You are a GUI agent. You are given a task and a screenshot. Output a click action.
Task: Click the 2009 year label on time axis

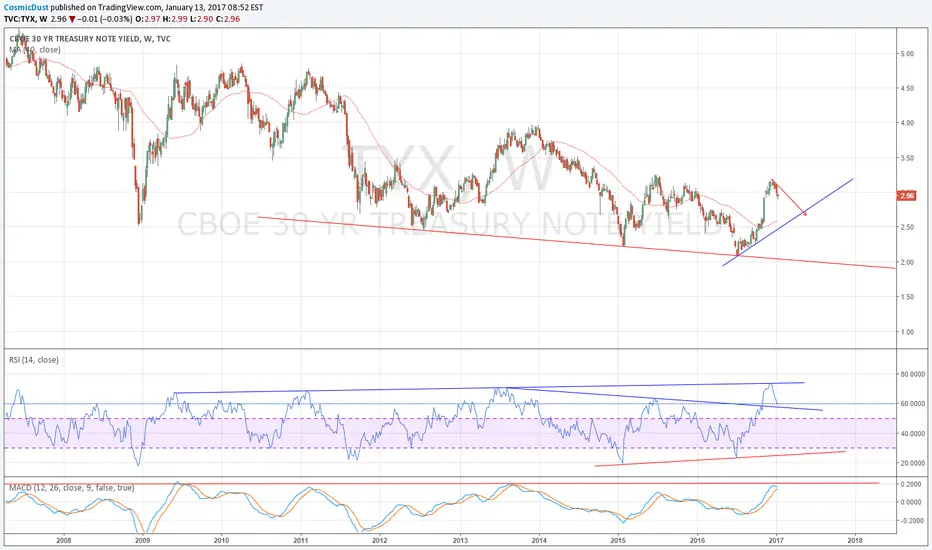click(x=142, y=540)
